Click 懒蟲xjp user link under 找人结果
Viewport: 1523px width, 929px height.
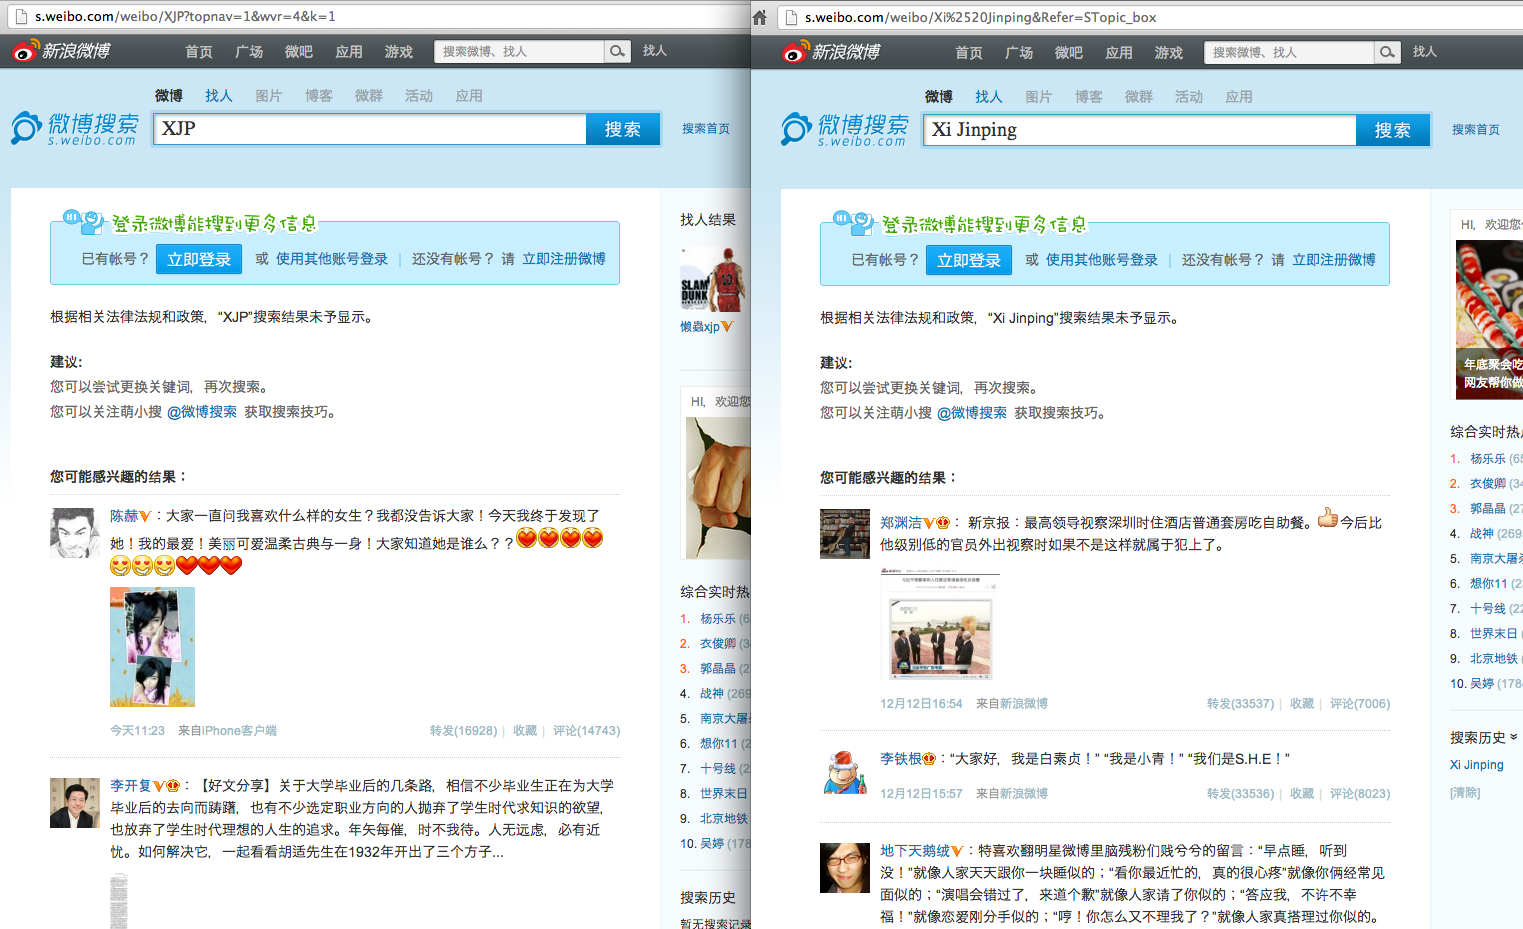click(700, 327)
